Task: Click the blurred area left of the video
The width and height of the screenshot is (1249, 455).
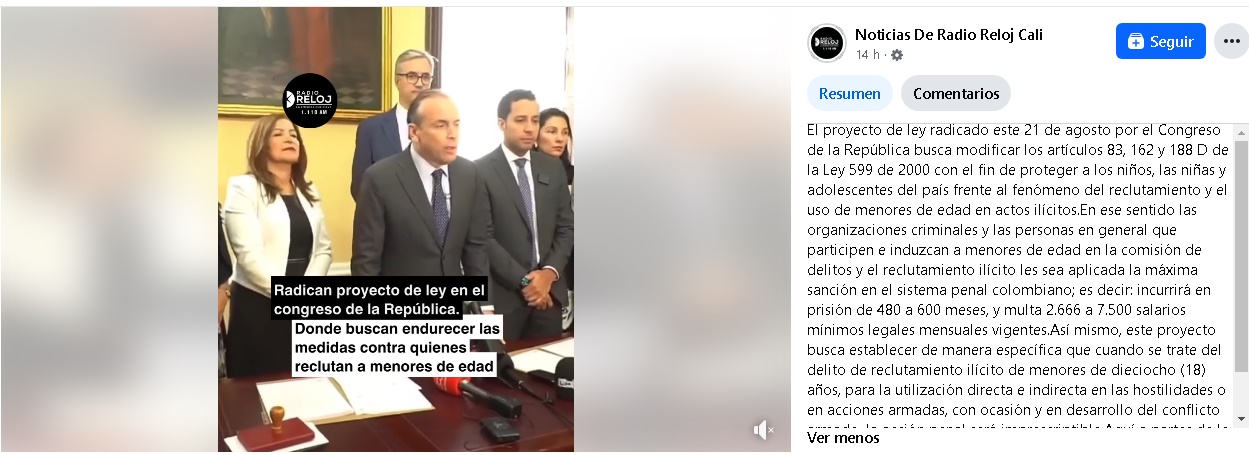Action: 110,228
